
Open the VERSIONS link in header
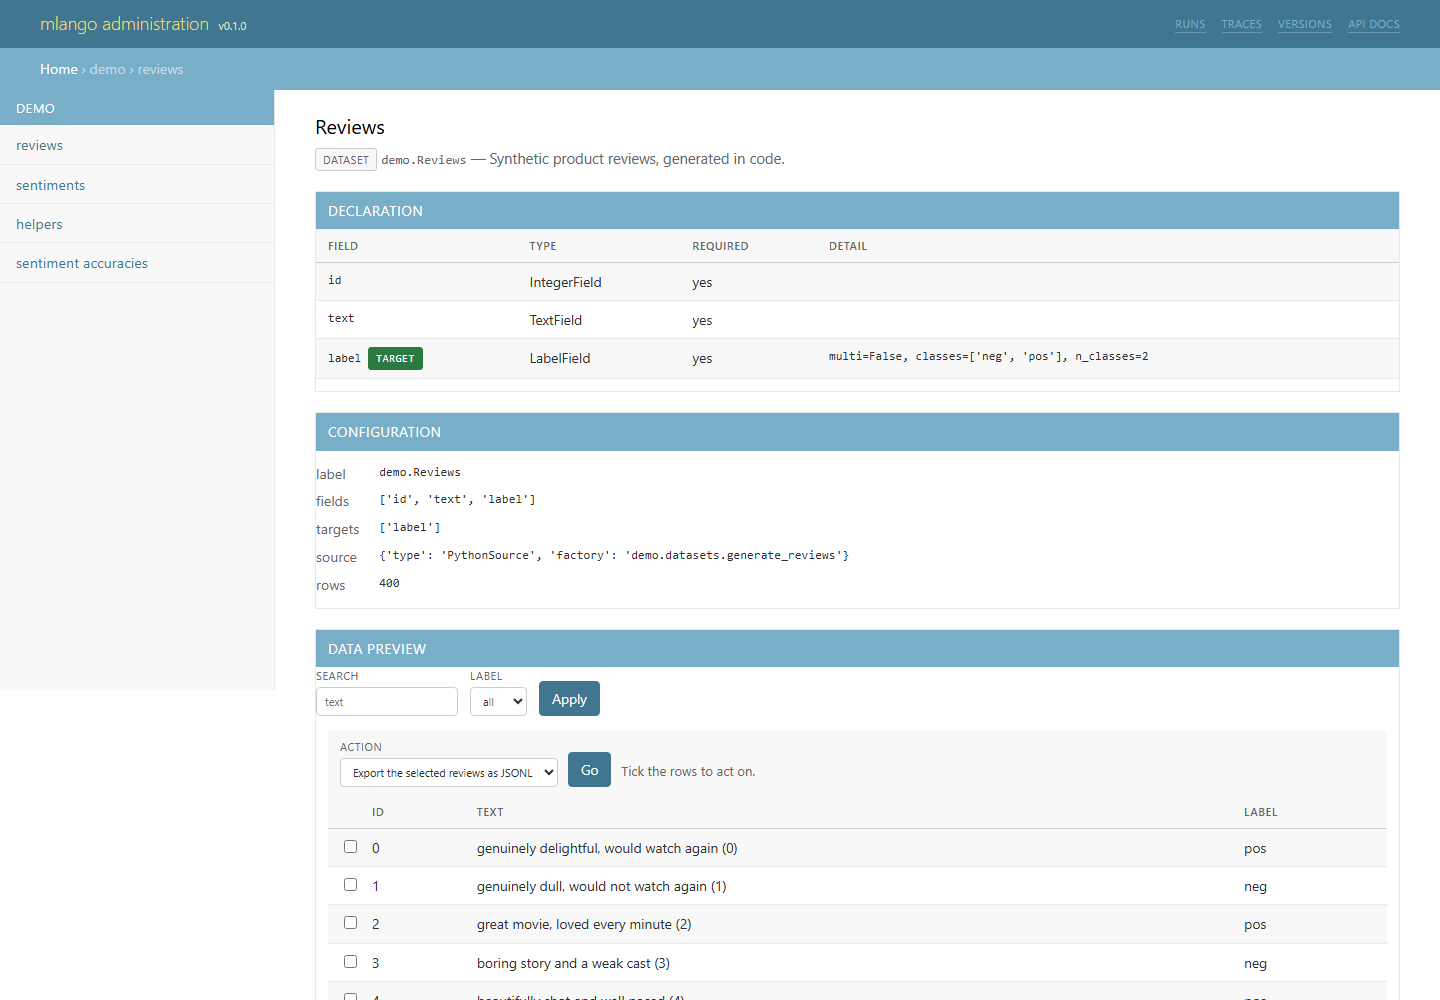[x=1304, y=24]
